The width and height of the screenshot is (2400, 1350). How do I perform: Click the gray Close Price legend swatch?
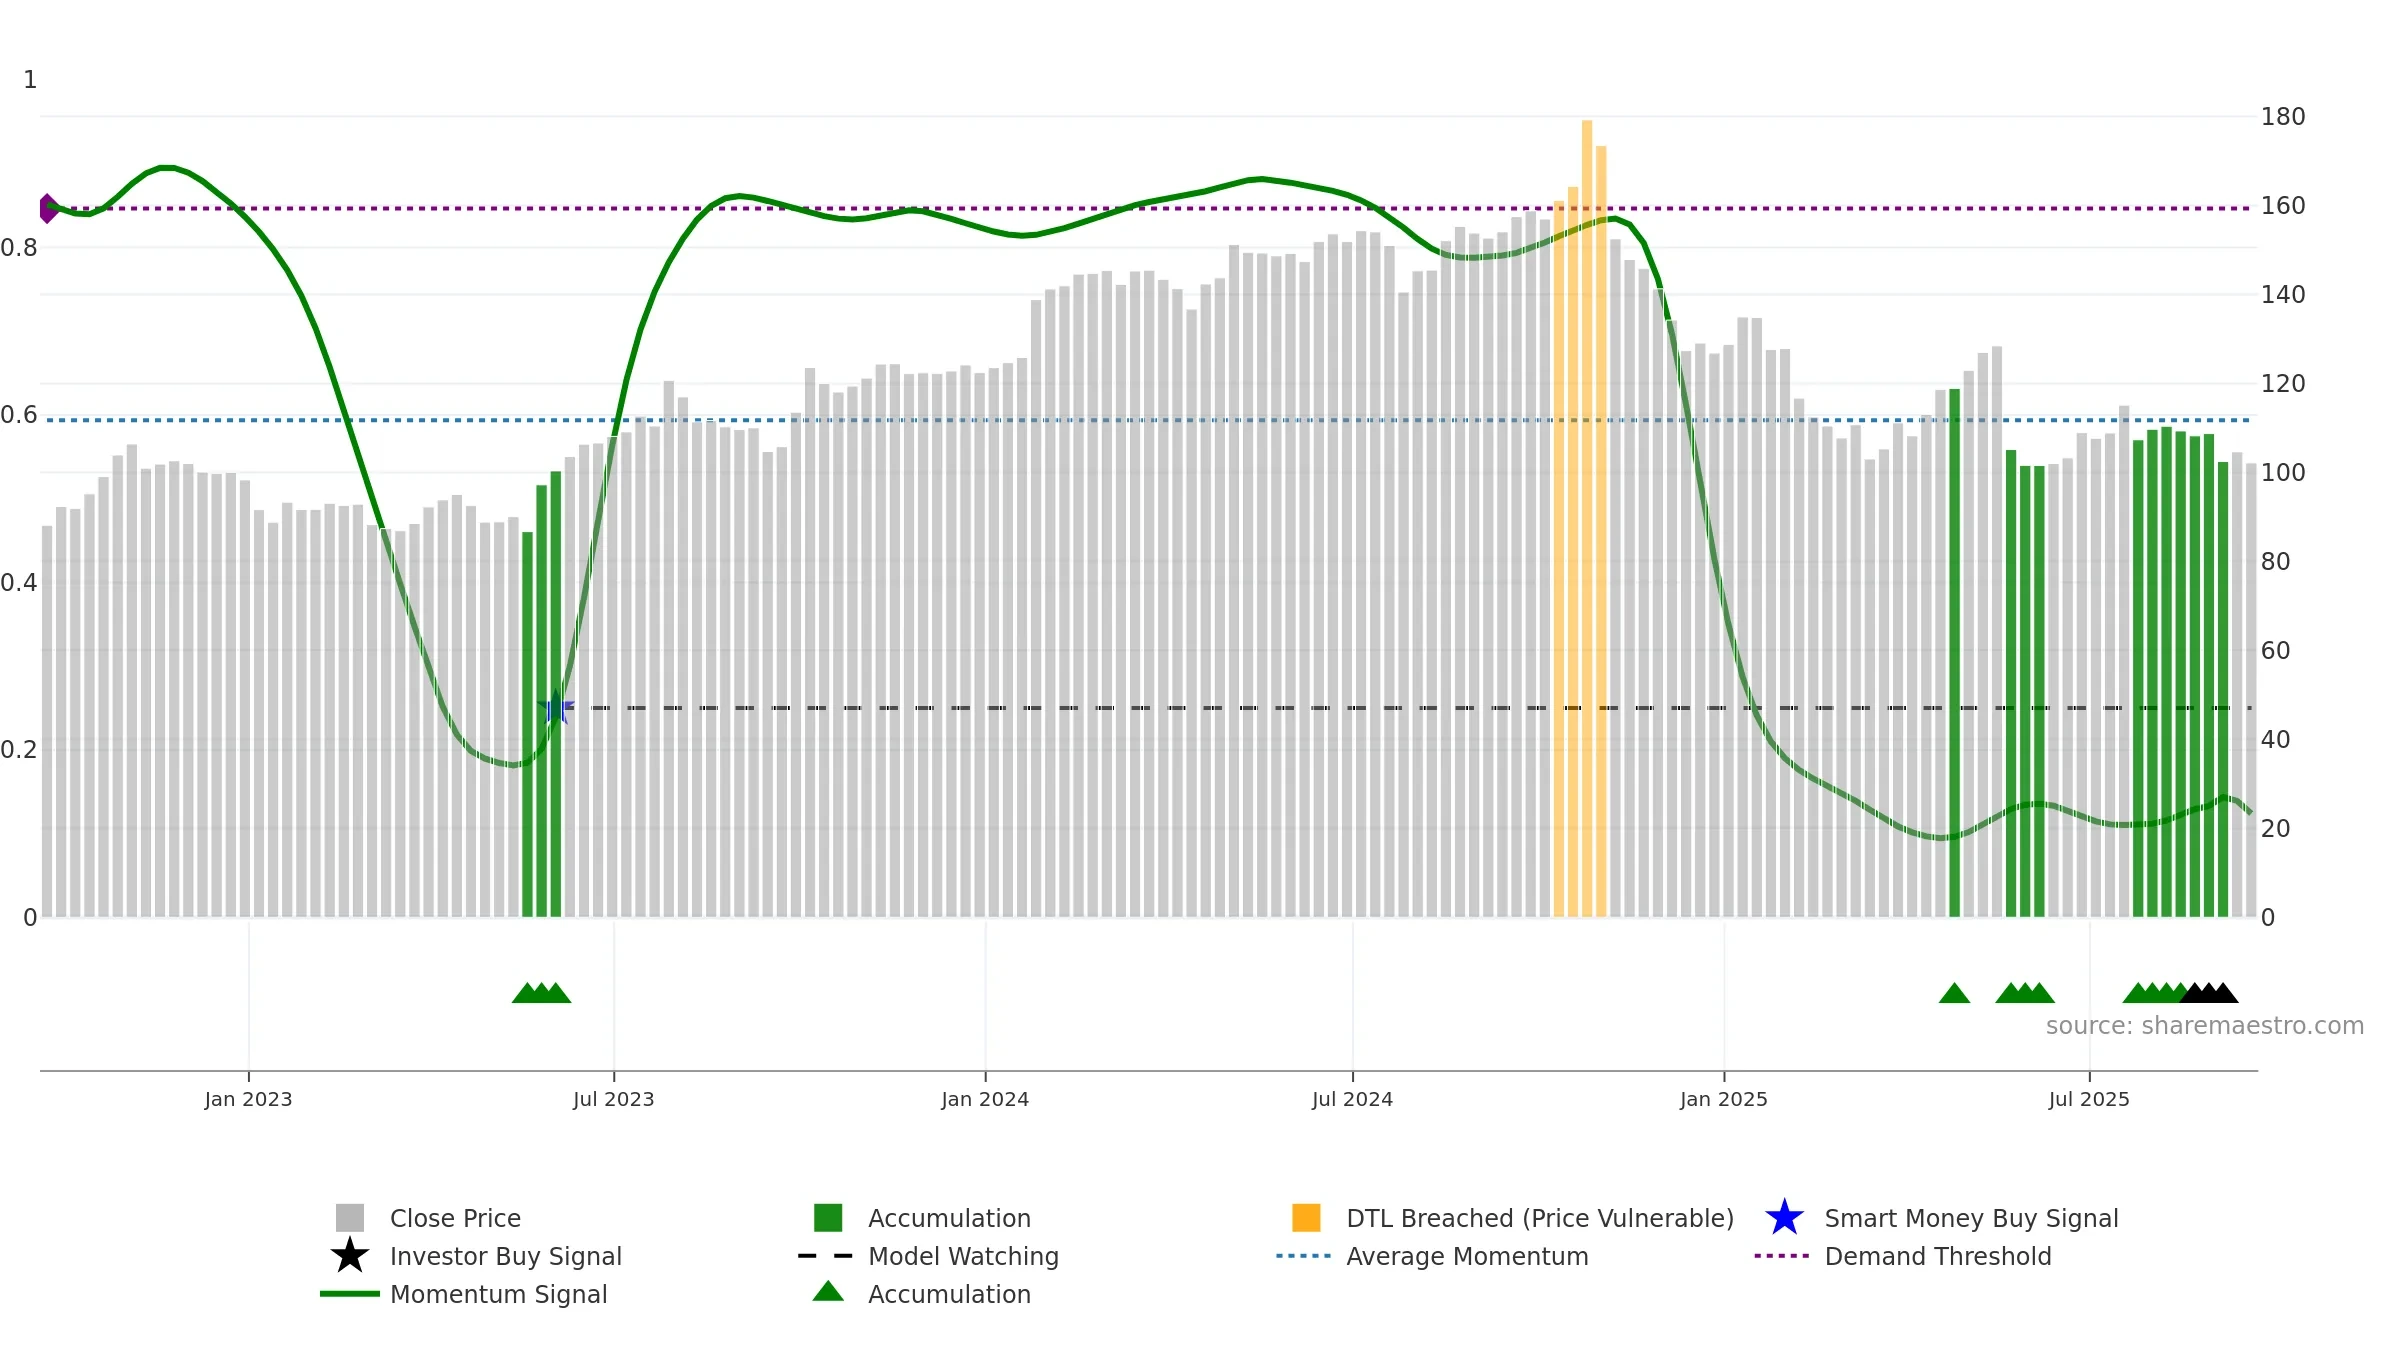click(x=350, y=1218)
